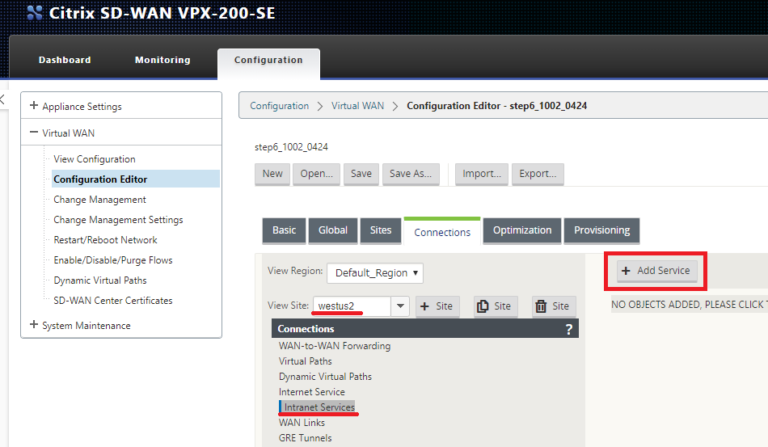The height and width of the screenshot is (447, 768).
Task: Click Configuration breadcrumb link
Action: click(279, 106)
